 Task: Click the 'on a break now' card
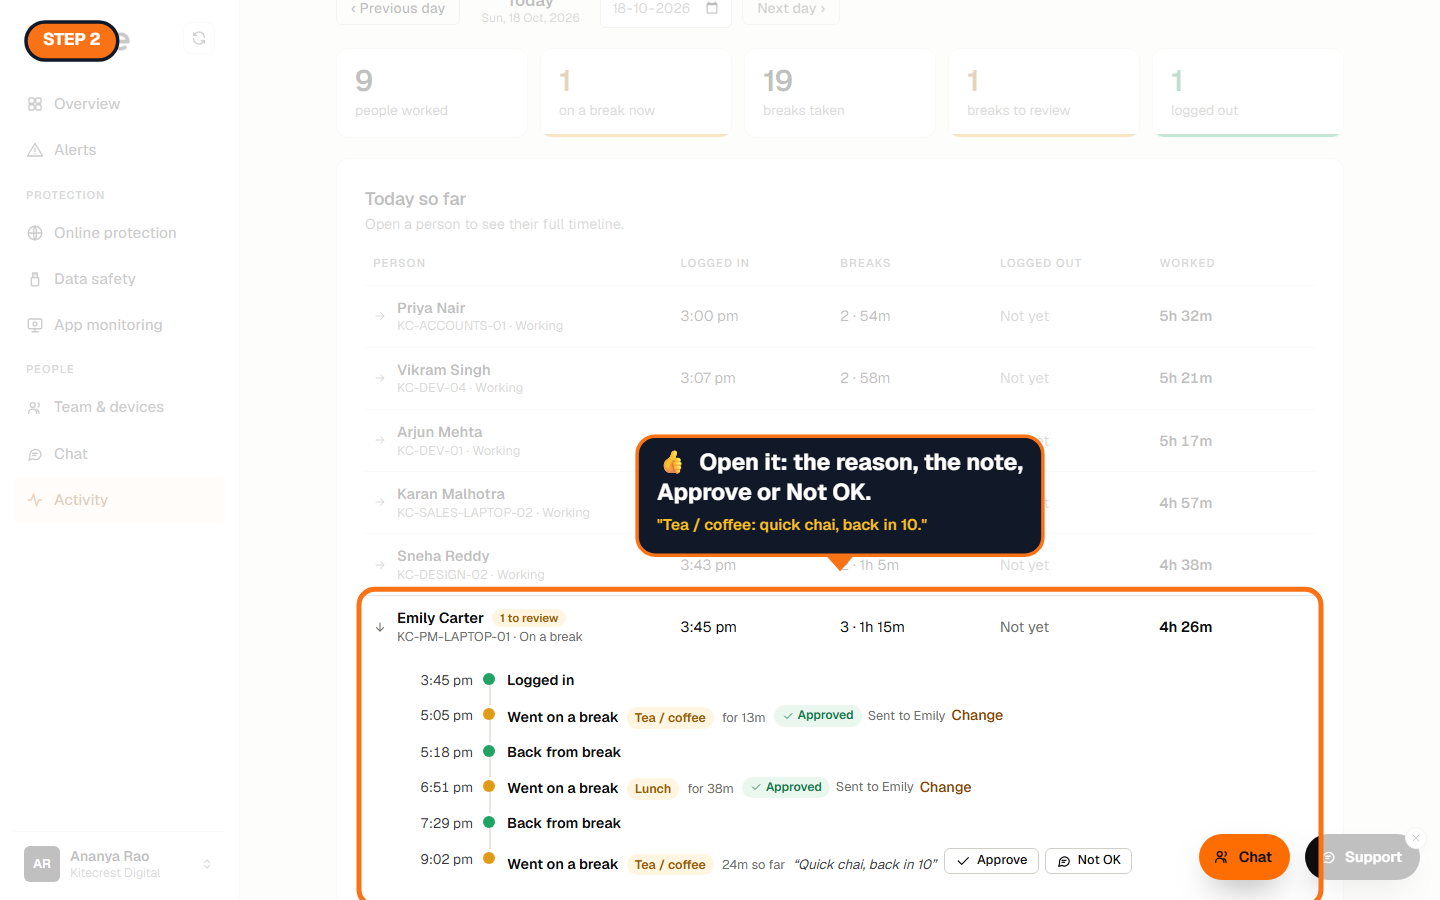pos(635,93)
